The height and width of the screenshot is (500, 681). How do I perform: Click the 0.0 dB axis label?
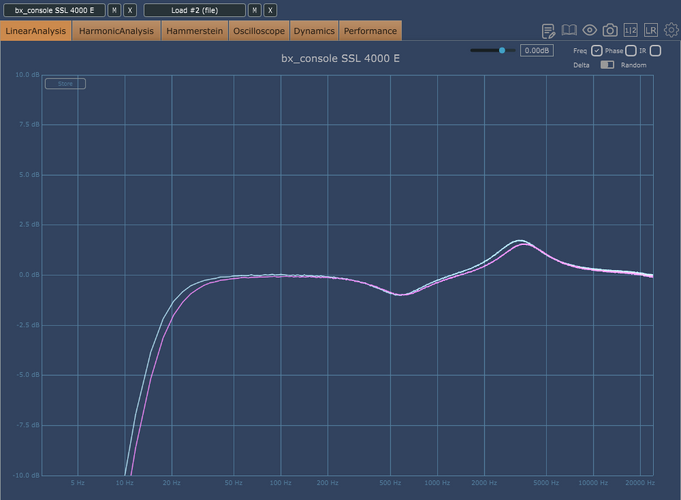(29, 275)
